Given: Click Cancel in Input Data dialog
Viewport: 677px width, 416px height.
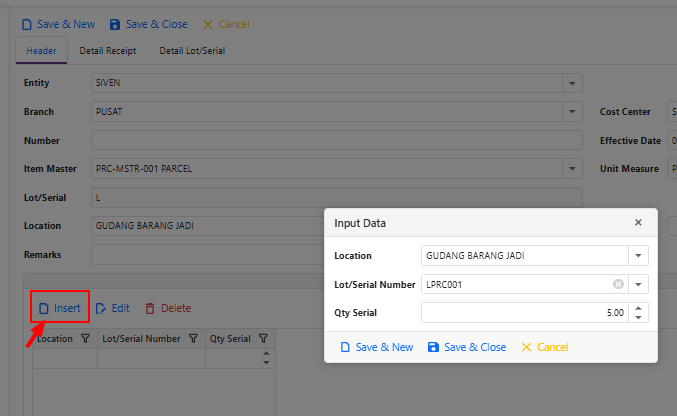Looking at the screenshot, I should click(545, 347).
